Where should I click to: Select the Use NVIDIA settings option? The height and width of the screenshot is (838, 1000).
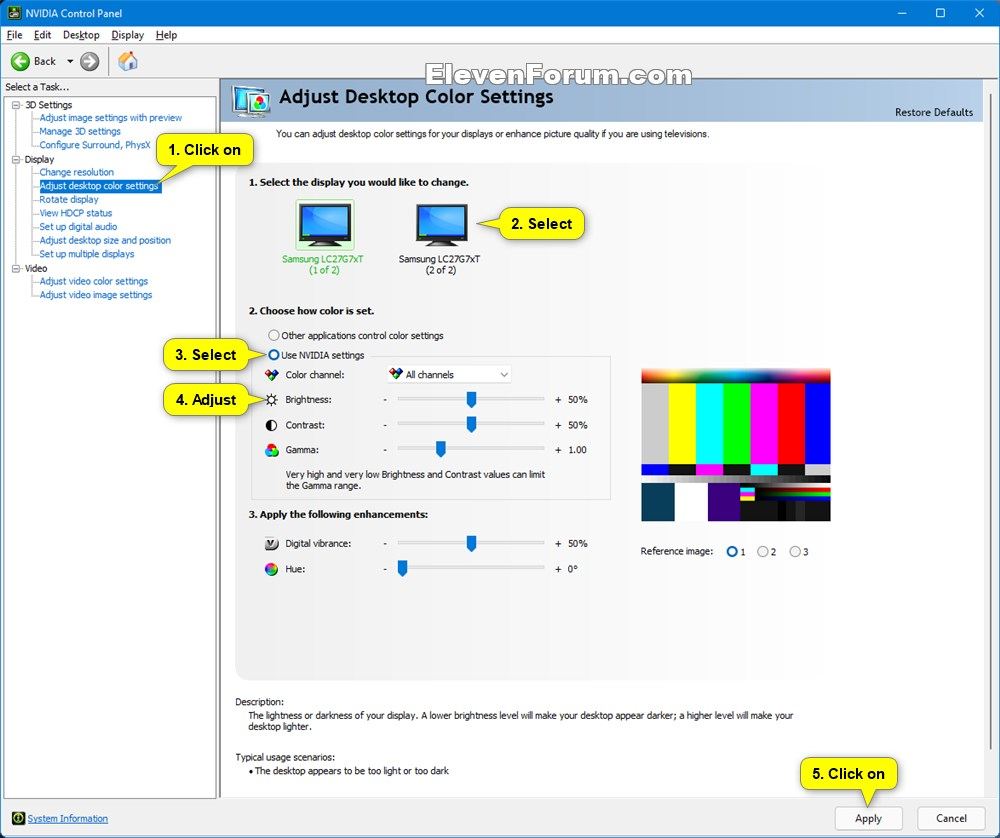273,355
